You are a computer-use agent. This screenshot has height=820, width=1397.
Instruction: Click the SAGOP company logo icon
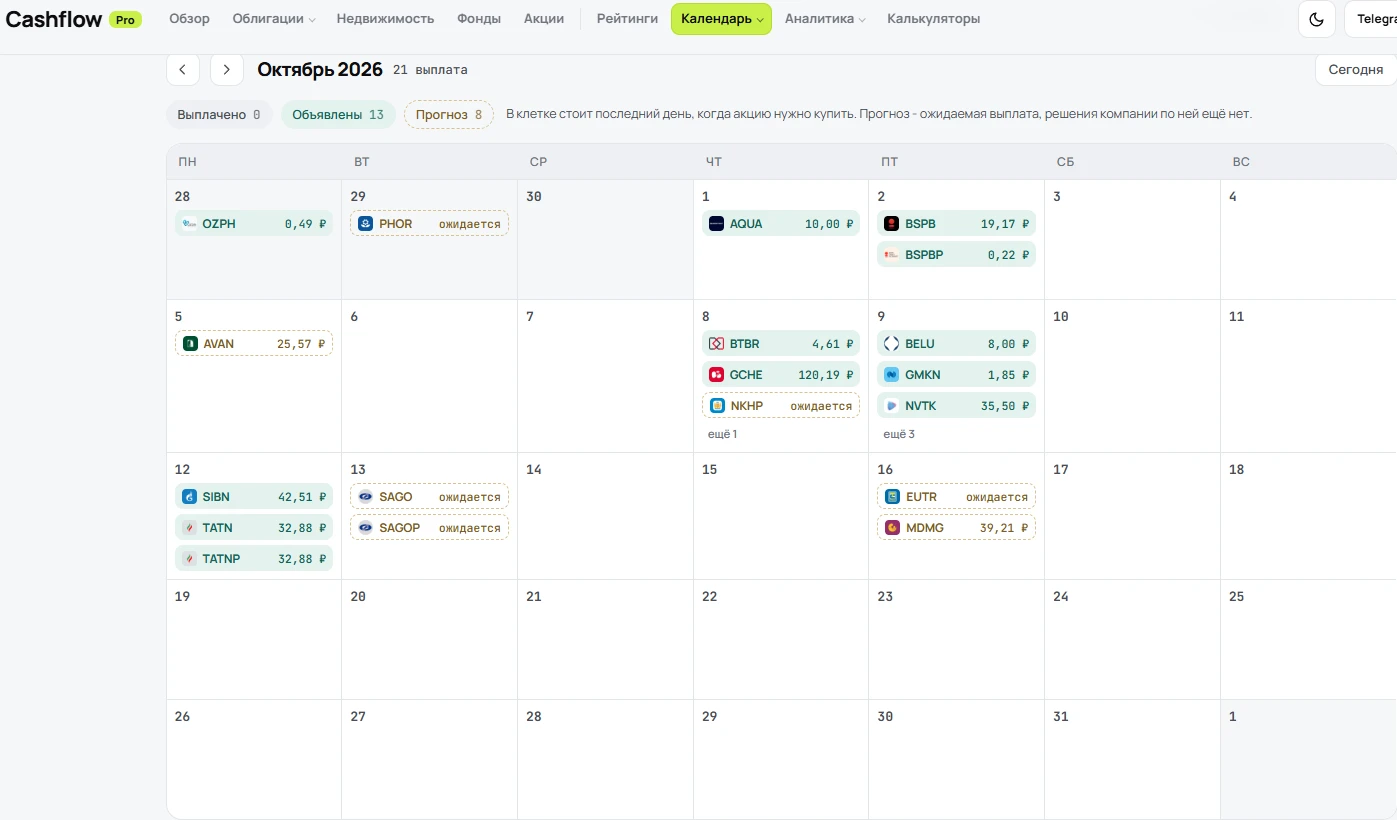click(366, 528)
